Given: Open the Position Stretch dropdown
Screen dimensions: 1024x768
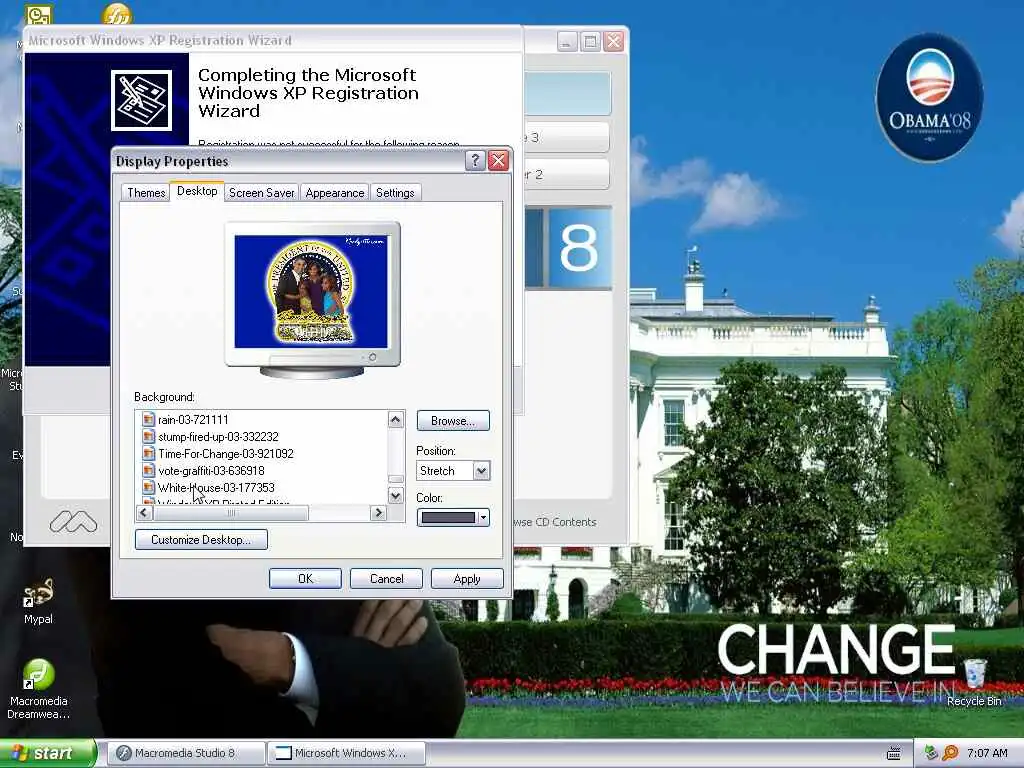Looking at the screenshot, I should (x=481, y=470).
